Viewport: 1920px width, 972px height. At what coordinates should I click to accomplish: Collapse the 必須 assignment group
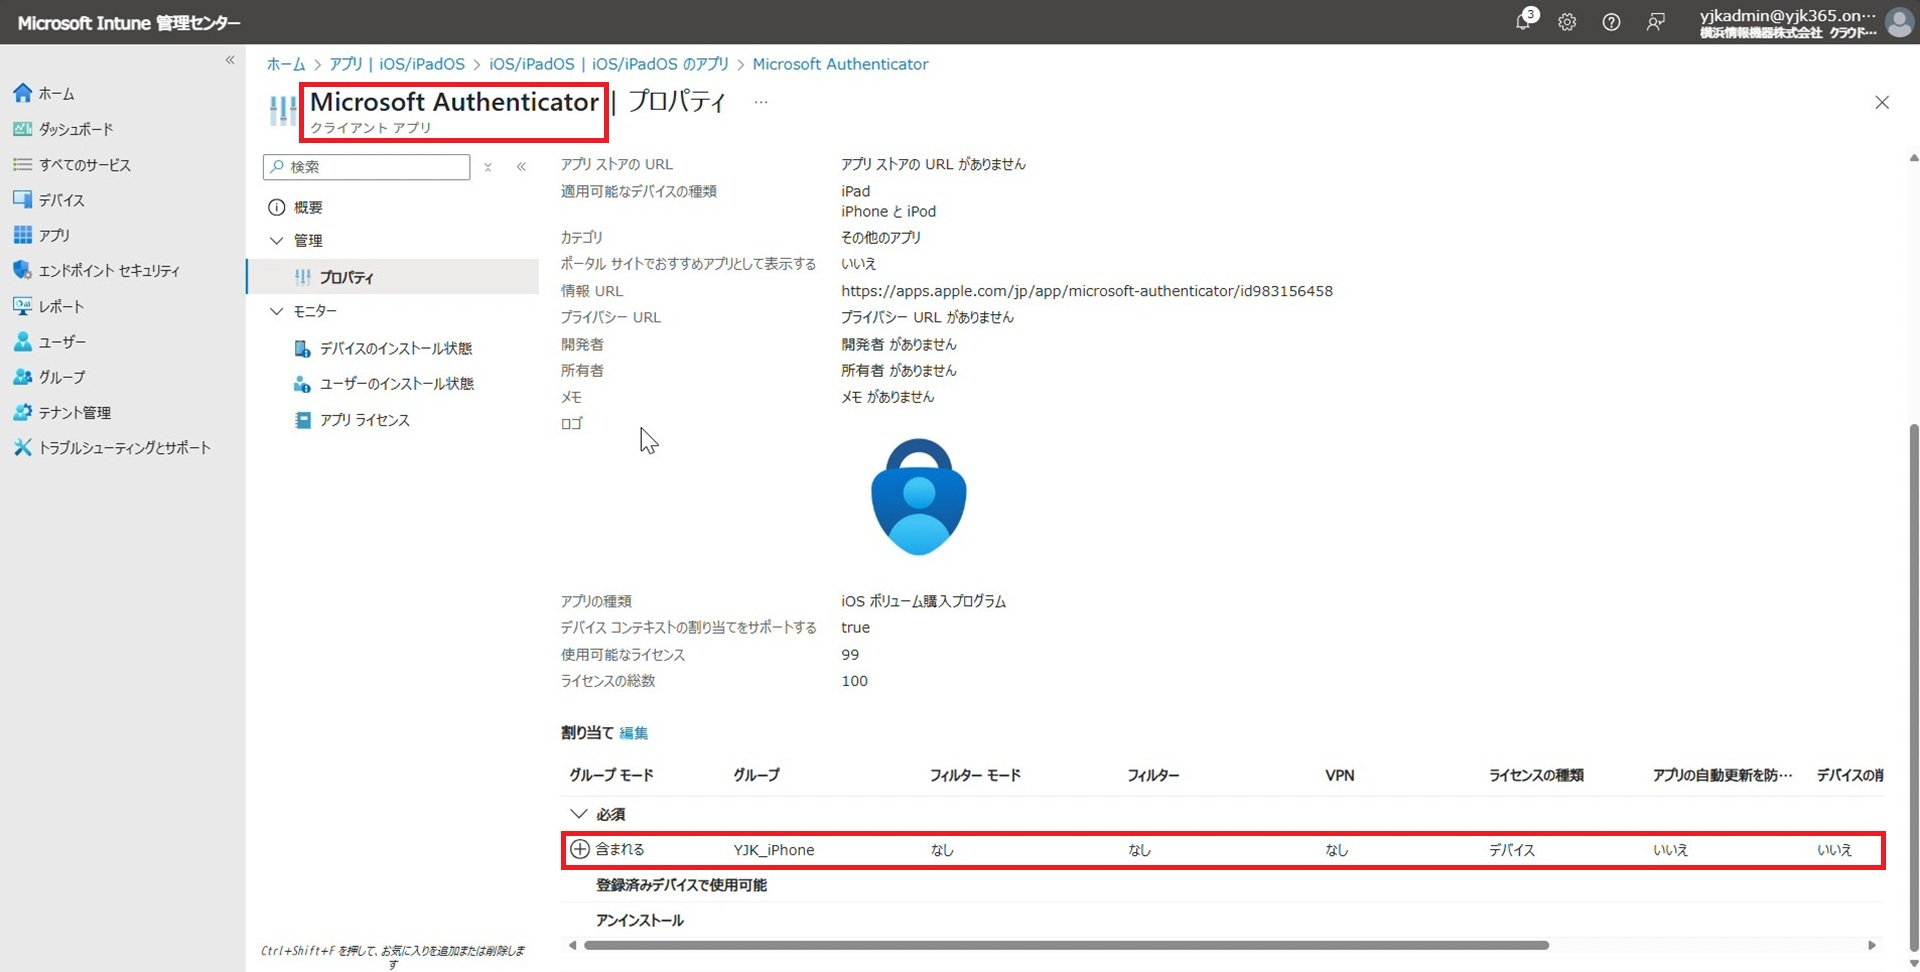[x=578, y=814]
